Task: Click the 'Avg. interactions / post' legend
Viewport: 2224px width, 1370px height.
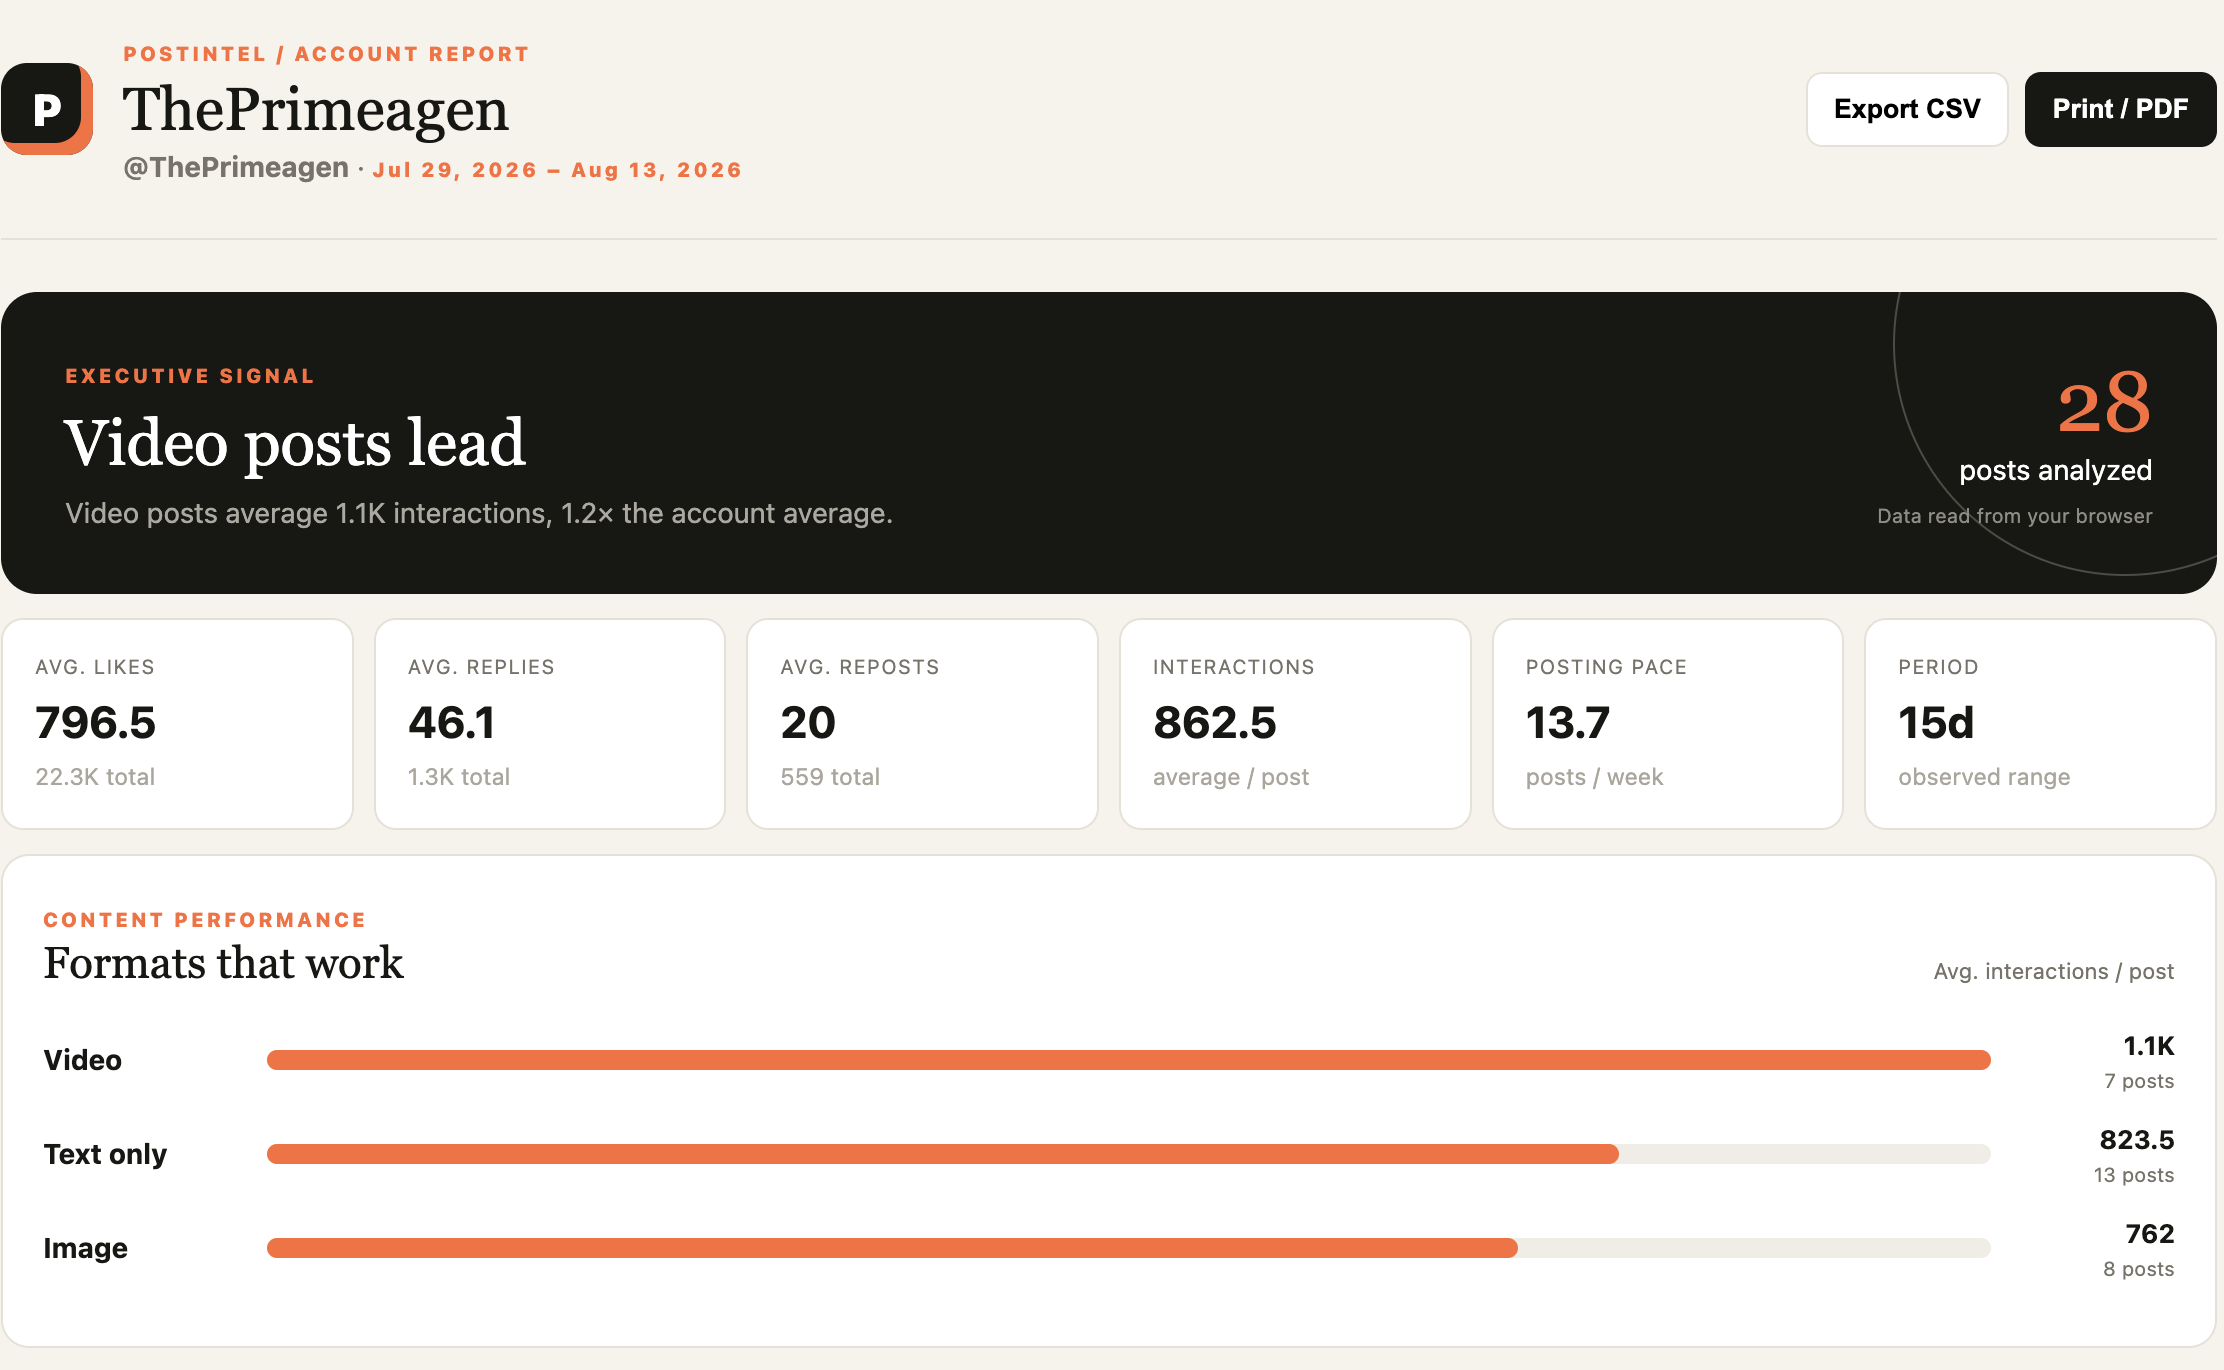Action: 2054,972
